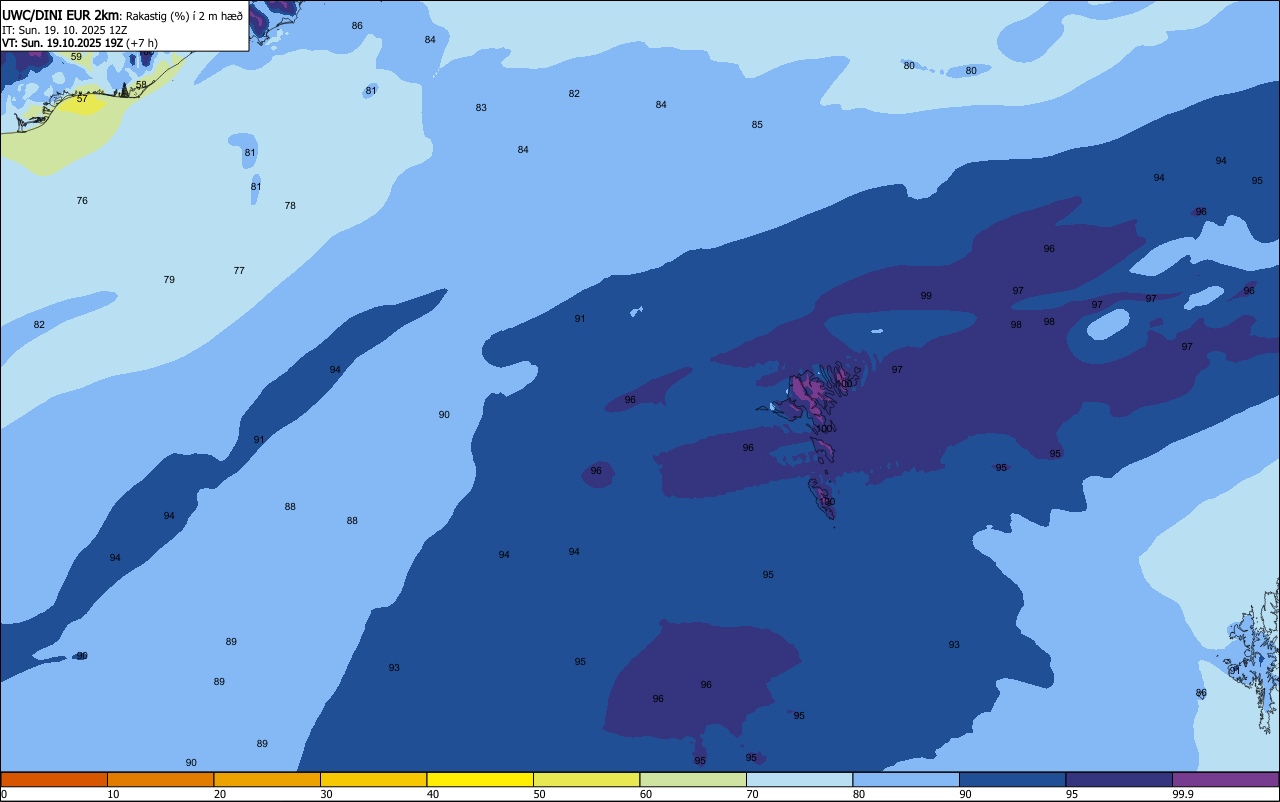Screen dimensions: 1280x802
Task: Click the 90–95 dark blue legend swatch
Action: (1012, 779)
